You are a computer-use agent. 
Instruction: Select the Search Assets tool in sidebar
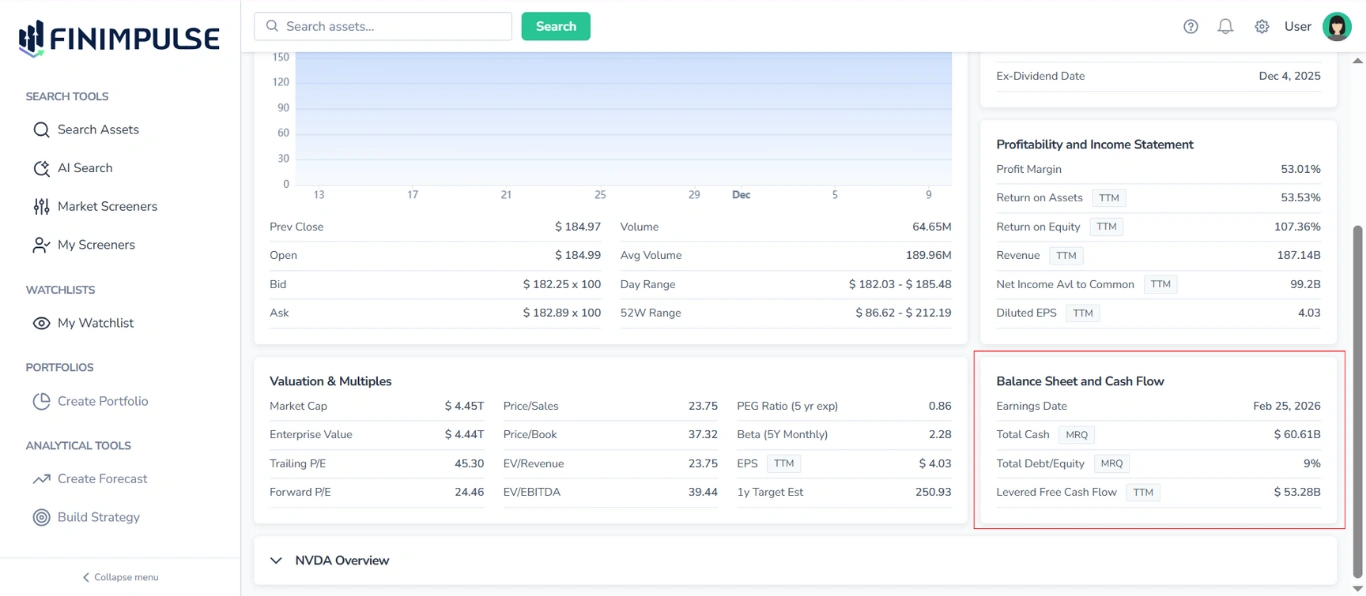100,129
